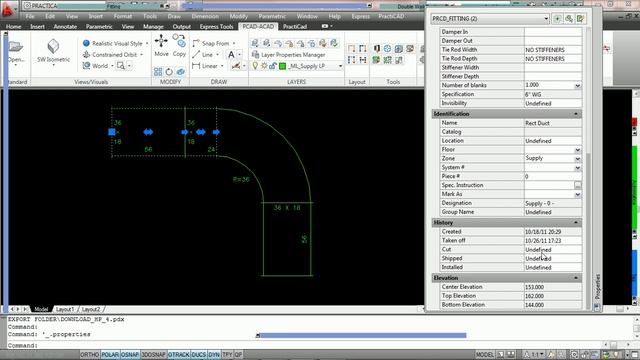Screen dimensions: 640x360
Task: Open the AutoCAD application menu logo
Action: pyautogui.click(x=7, y=9)
